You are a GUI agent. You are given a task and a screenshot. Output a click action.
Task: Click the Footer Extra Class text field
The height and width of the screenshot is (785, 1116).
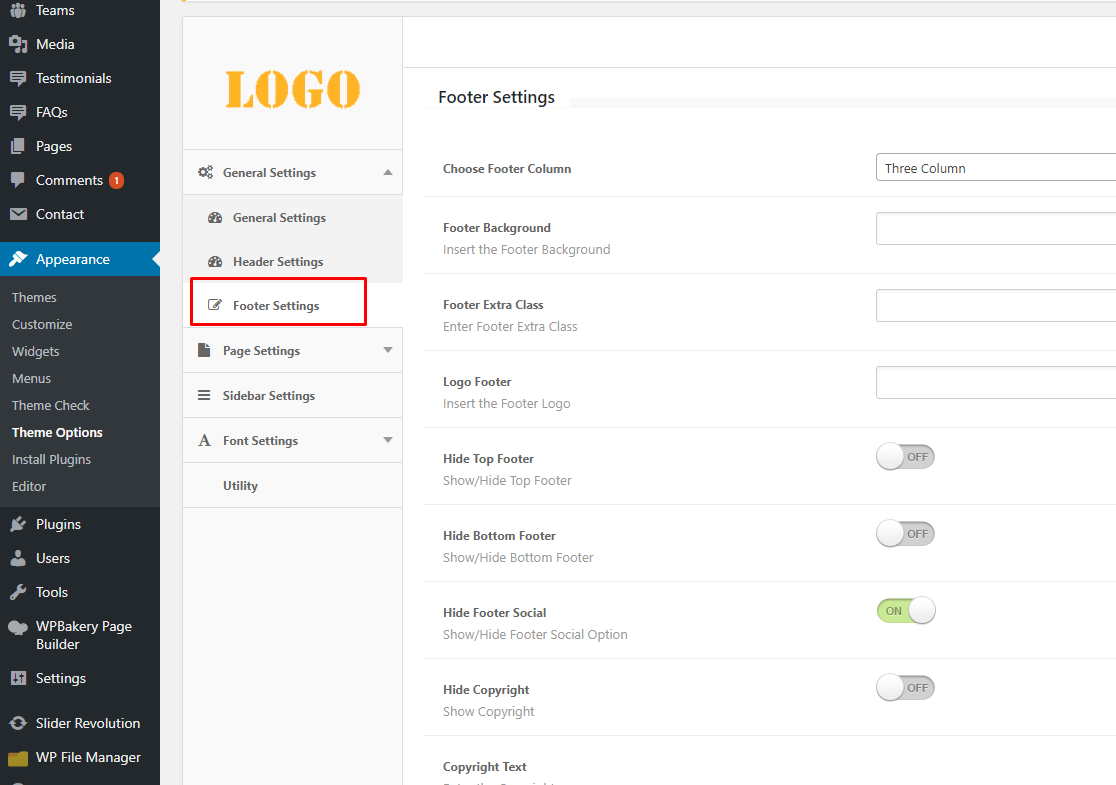995,306
